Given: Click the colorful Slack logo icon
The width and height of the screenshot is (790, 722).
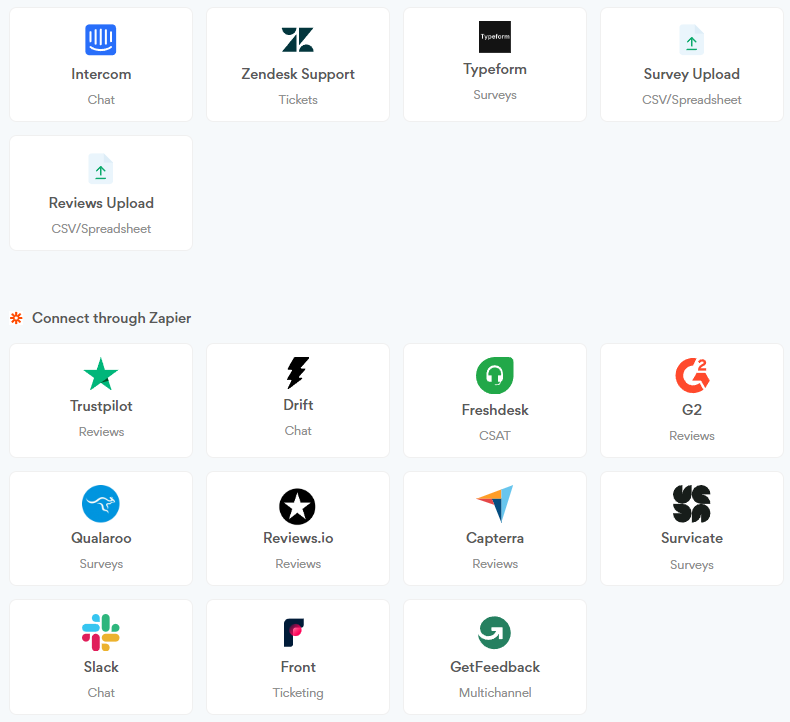Looking at the screenshot, I should 101,632.
